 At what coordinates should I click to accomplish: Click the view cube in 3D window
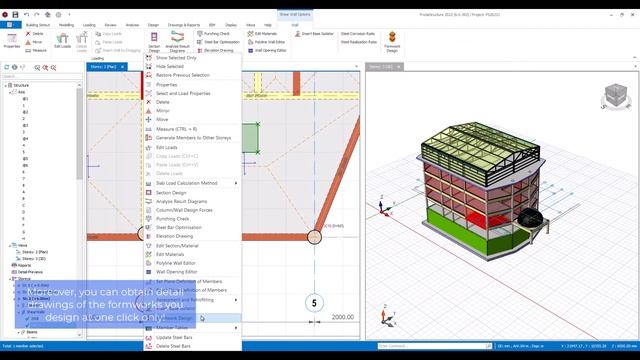click(615, 96)
